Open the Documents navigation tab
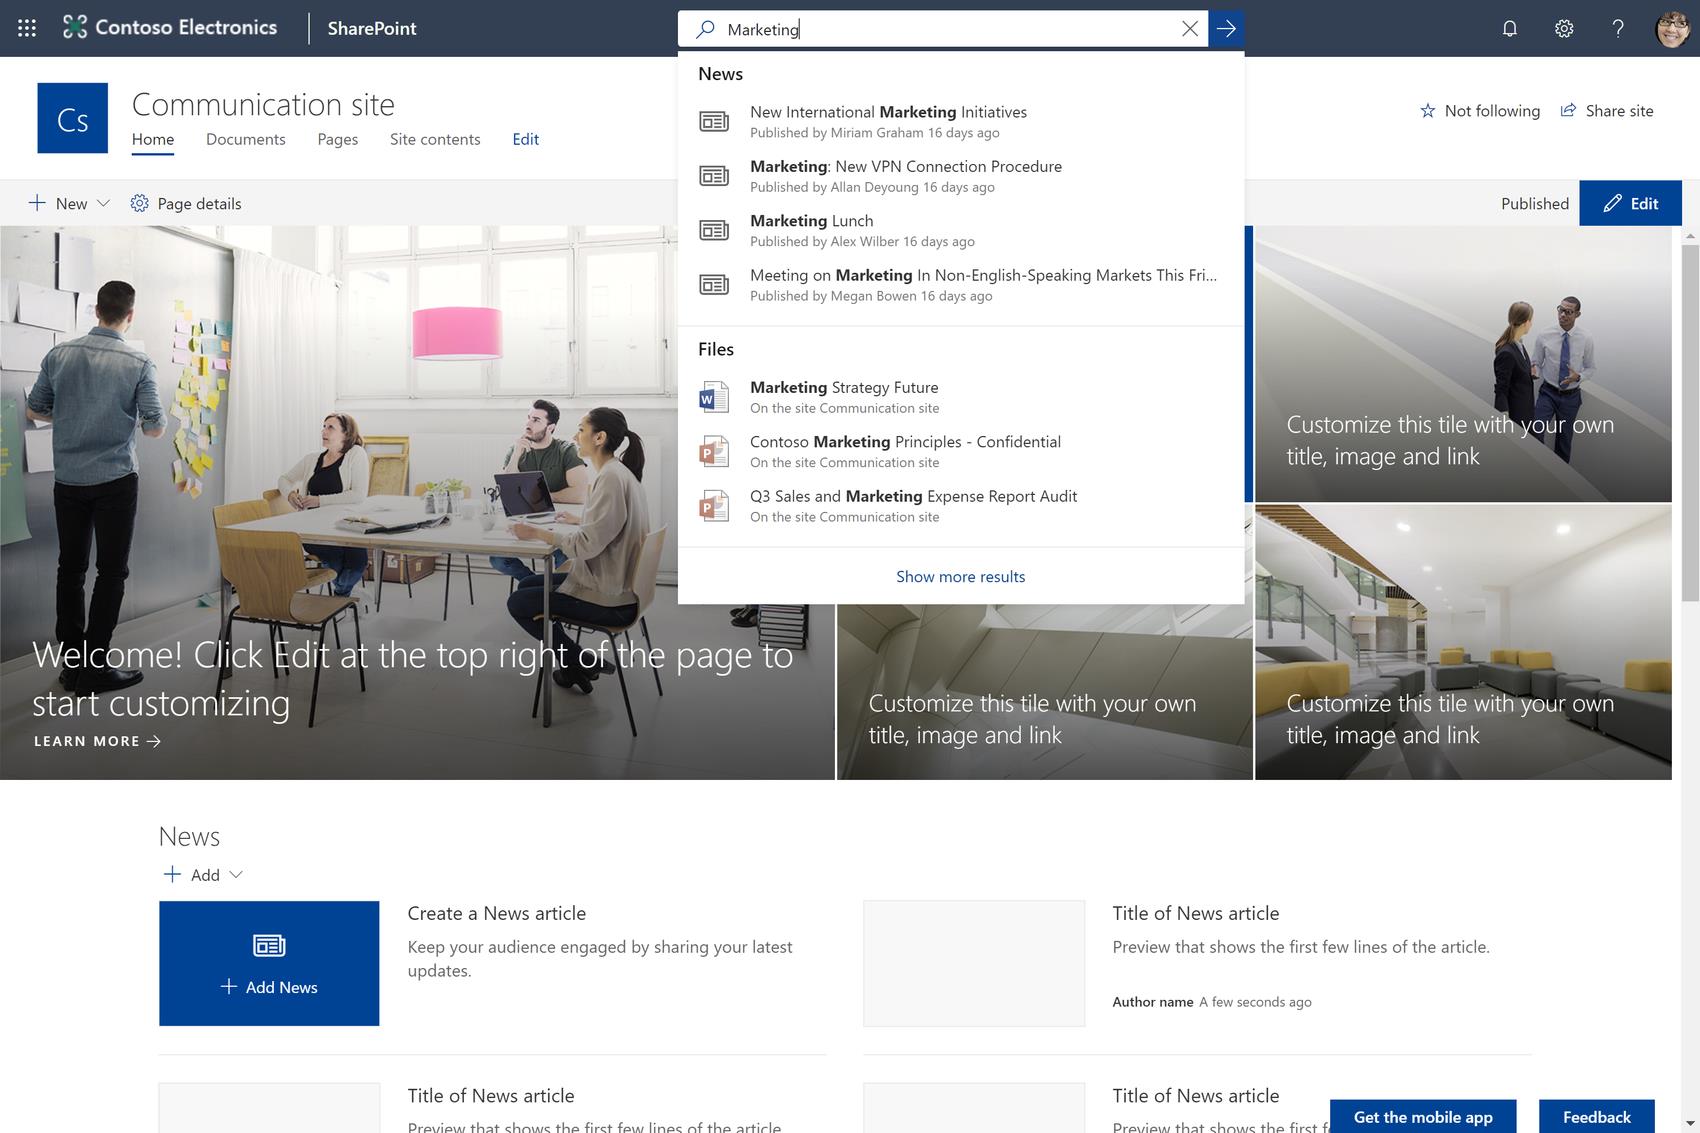 [246, 139]
